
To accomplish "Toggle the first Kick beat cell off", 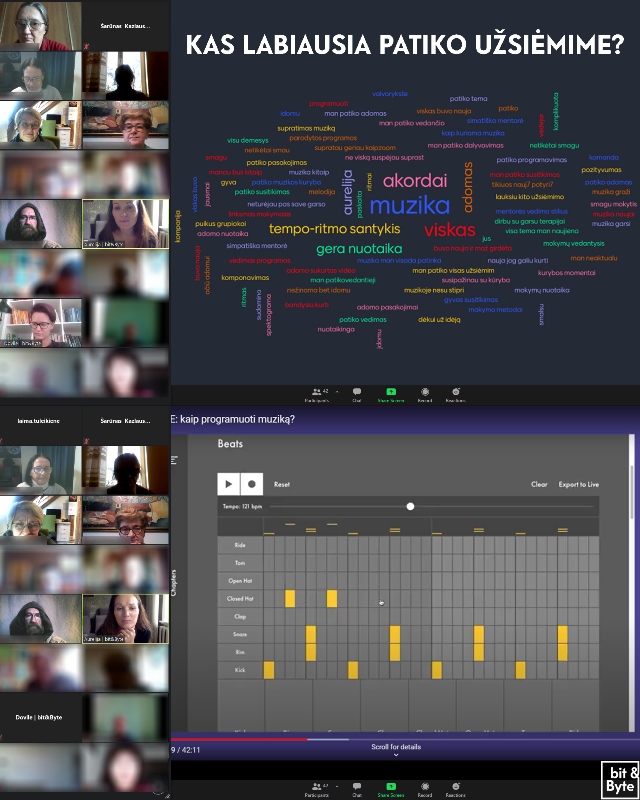I will pyautogui.click(x=269, y=670).
